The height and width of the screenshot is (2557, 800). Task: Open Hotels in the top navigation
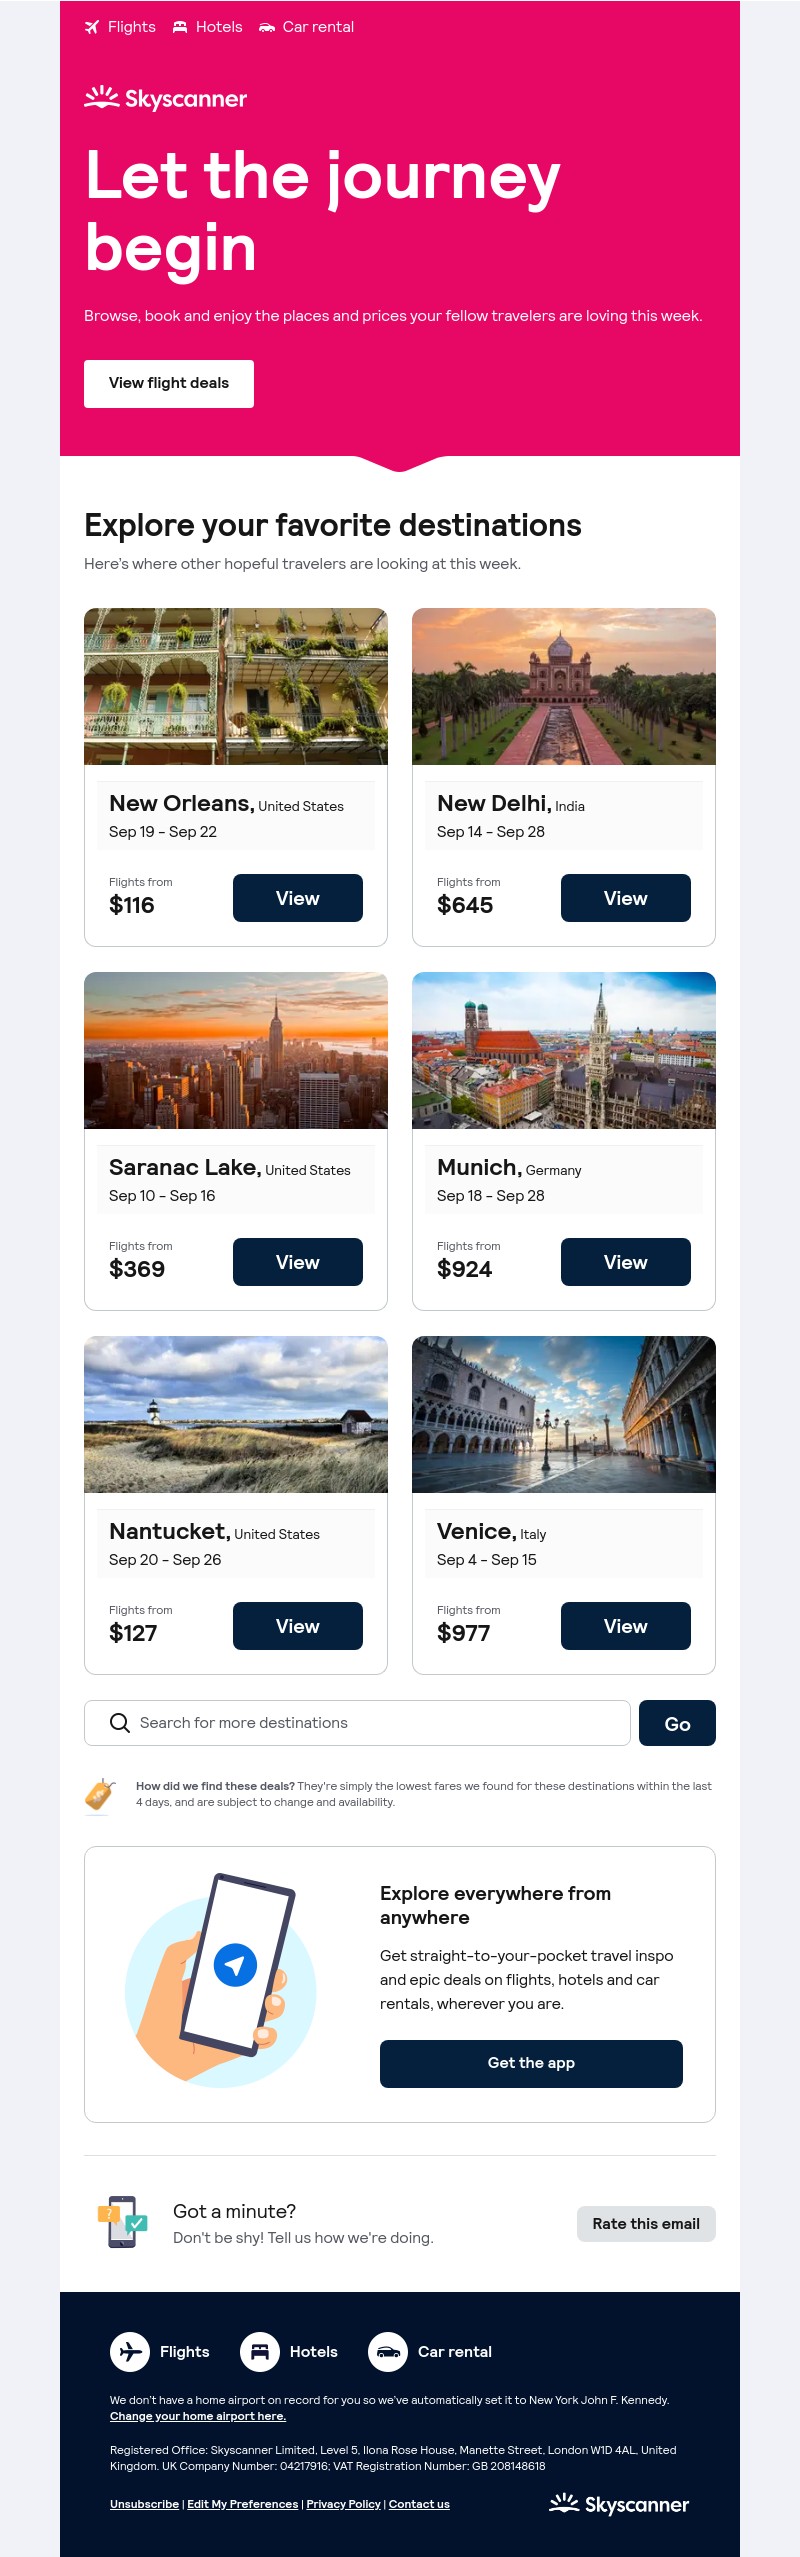[207, 27]
